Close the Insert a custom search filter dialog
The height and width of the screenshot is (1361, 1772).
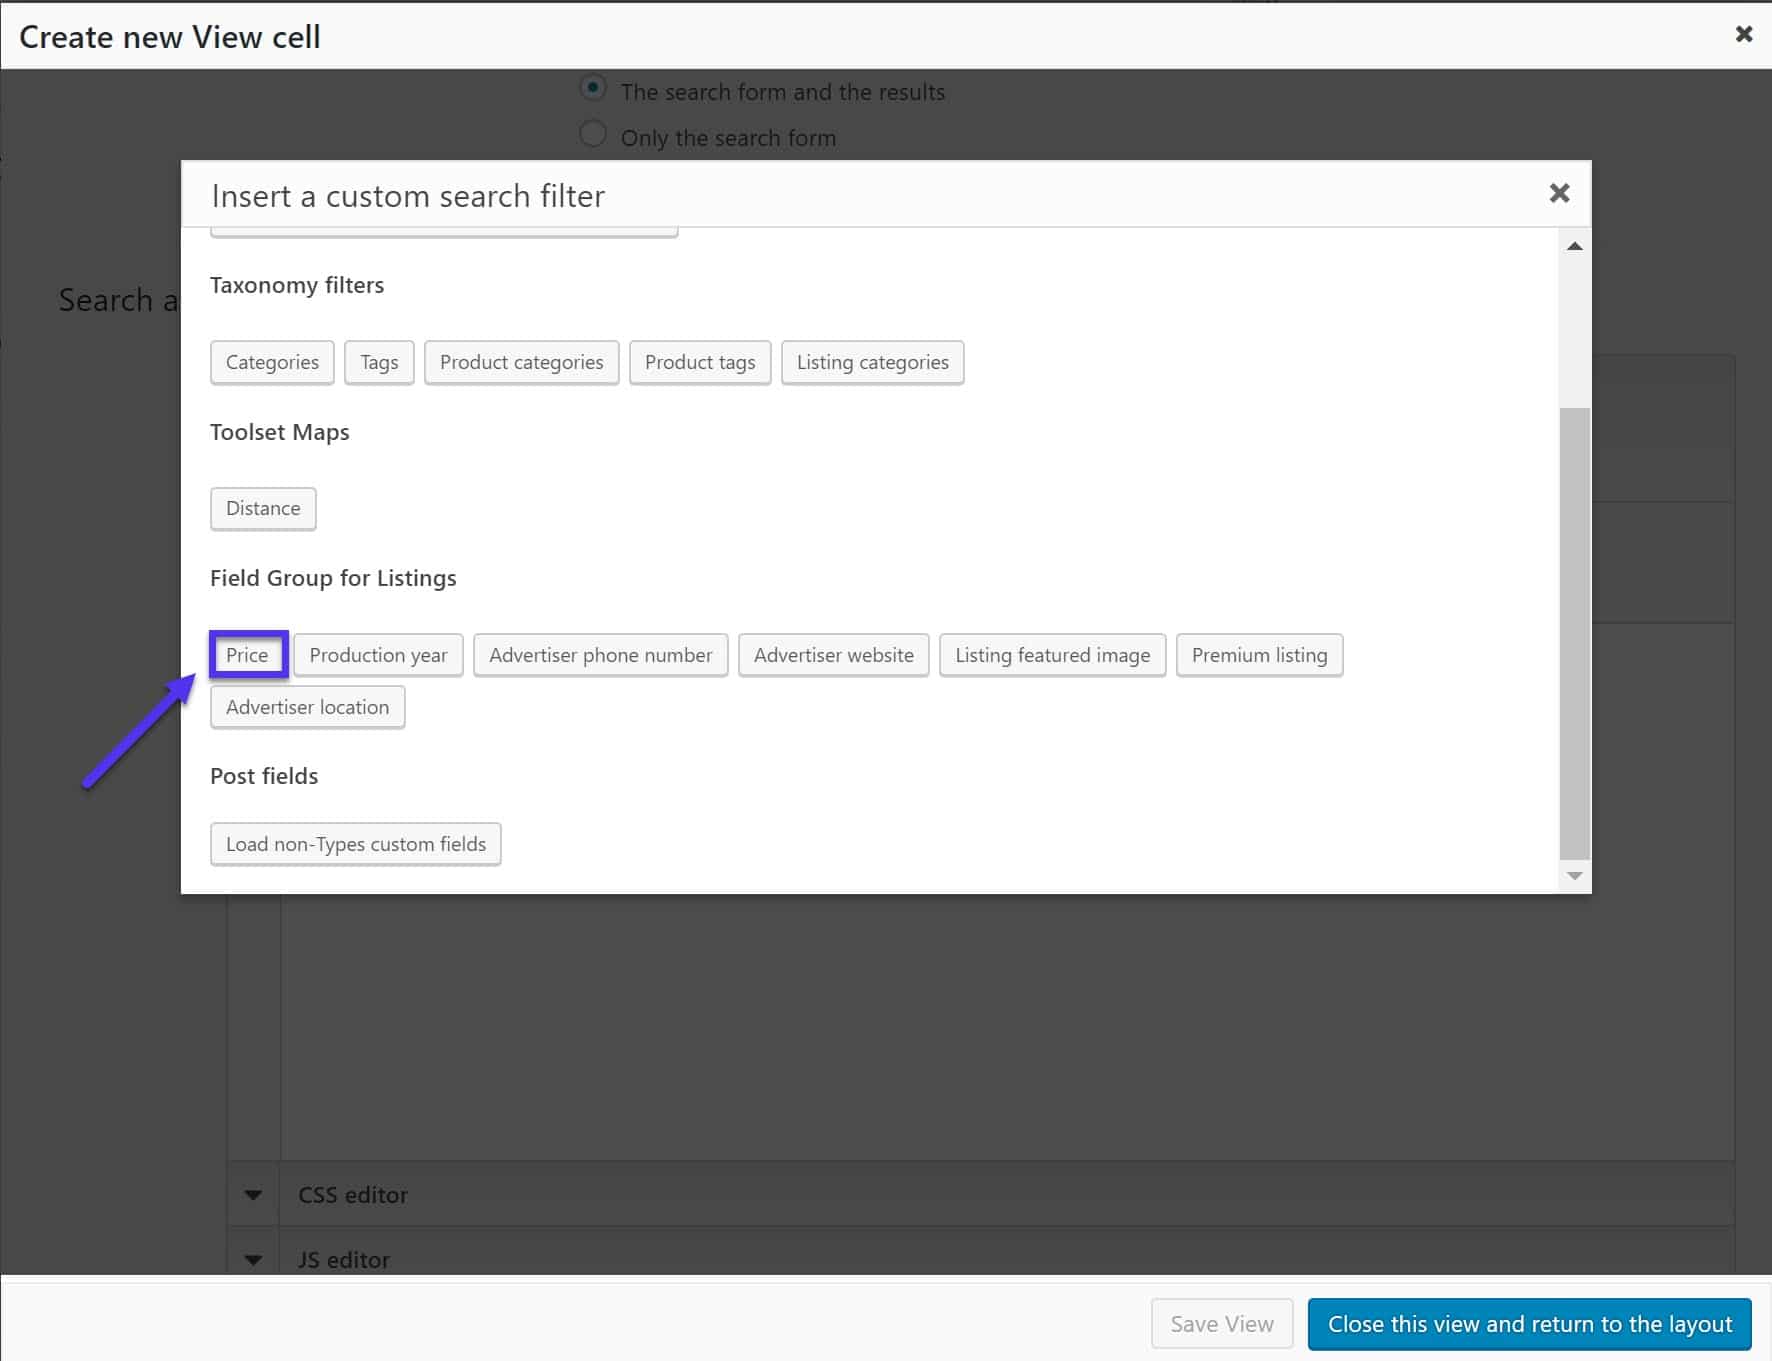(1559, 192)
